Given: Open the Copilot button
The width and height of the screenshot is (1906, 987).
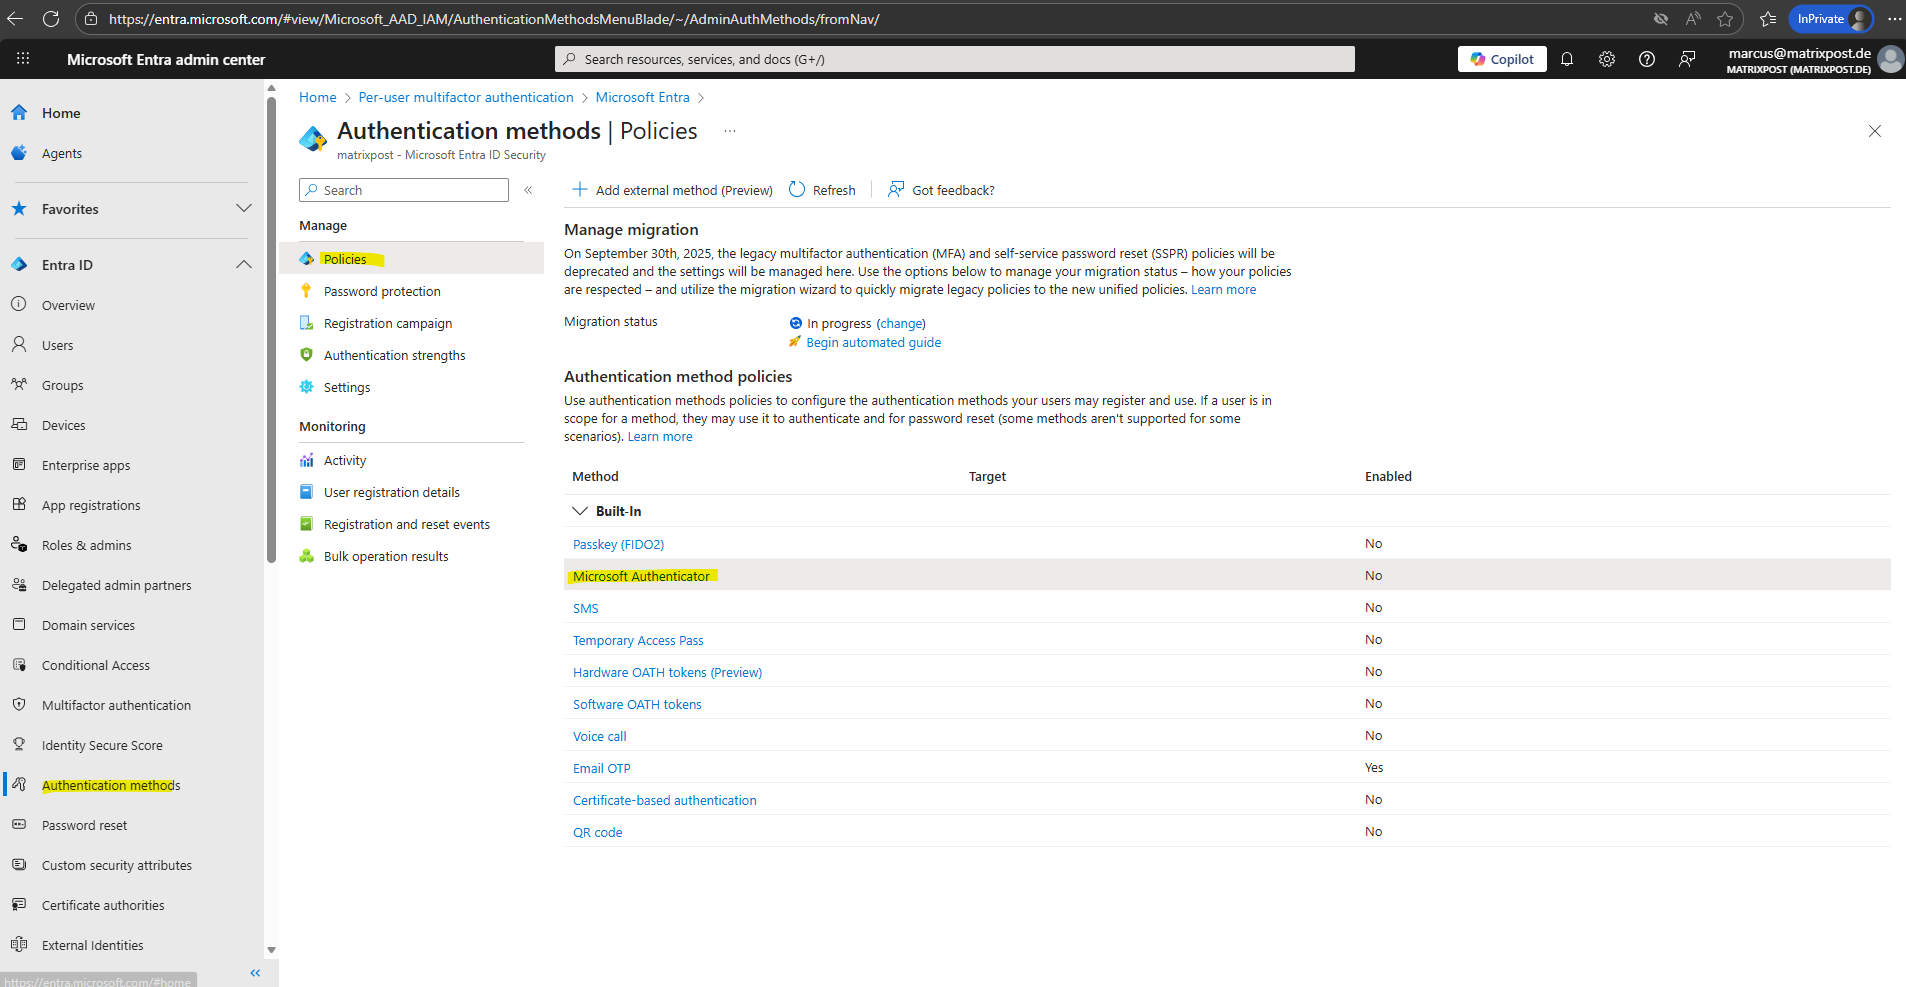Looking at the screenshot, I should 1502,59.
